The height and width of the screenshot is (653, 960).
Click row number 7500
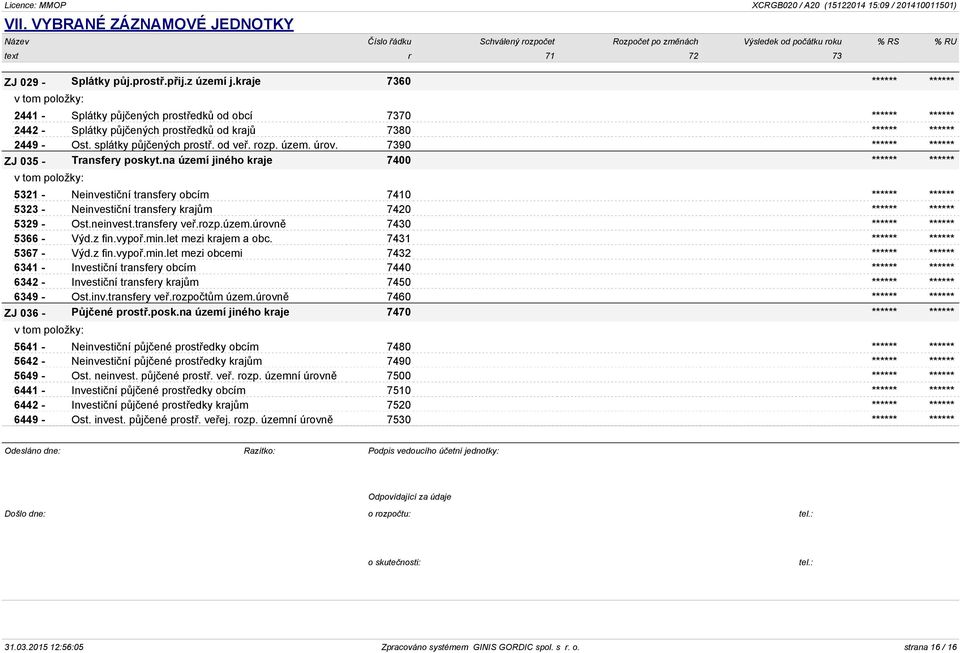click(x=399, y=376)
